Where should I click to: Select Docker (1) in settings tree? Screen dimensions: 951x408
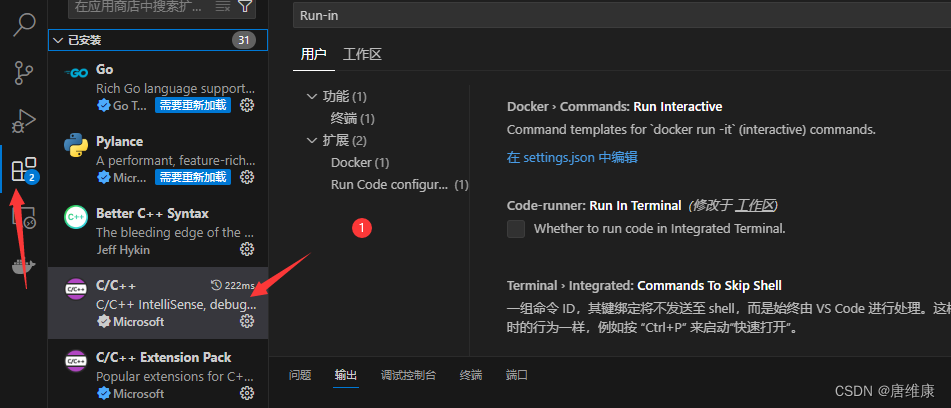coord(360,162)
